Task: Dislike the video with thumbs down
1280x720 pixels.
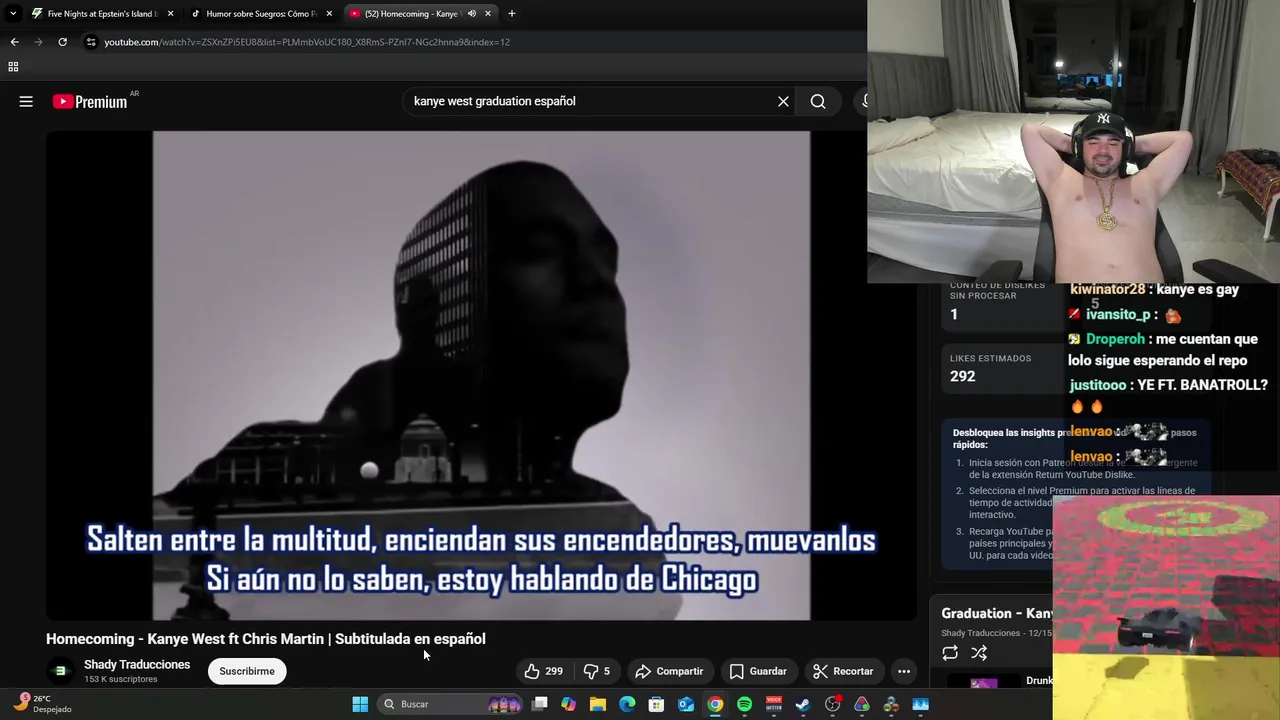Action: coord(596,671)
